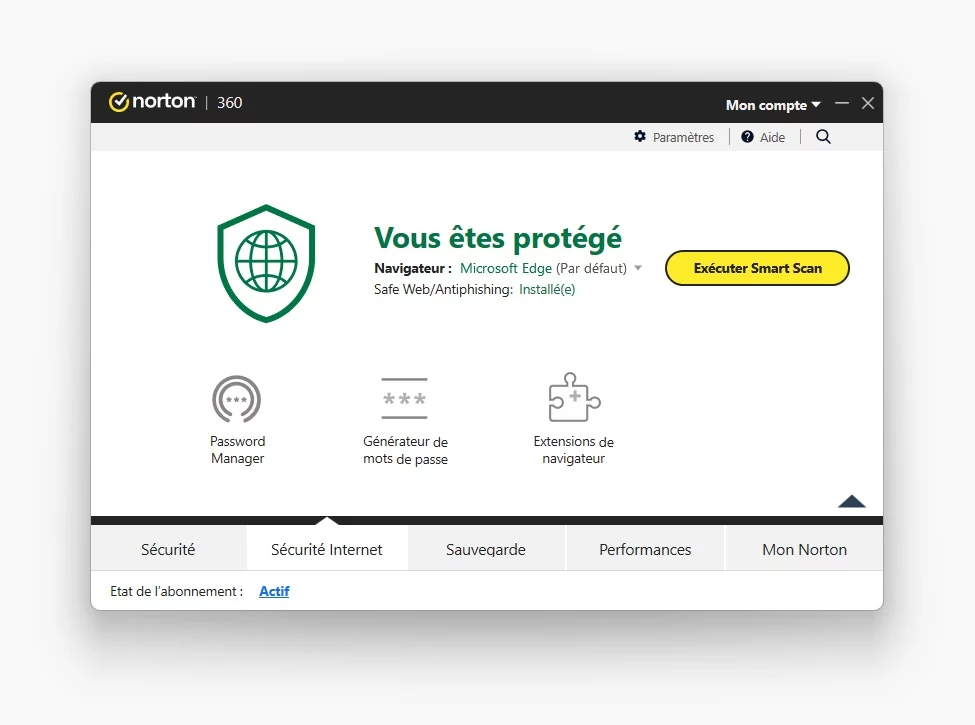Collapse the panel with the dark up arrow

[x=852, y=501]
